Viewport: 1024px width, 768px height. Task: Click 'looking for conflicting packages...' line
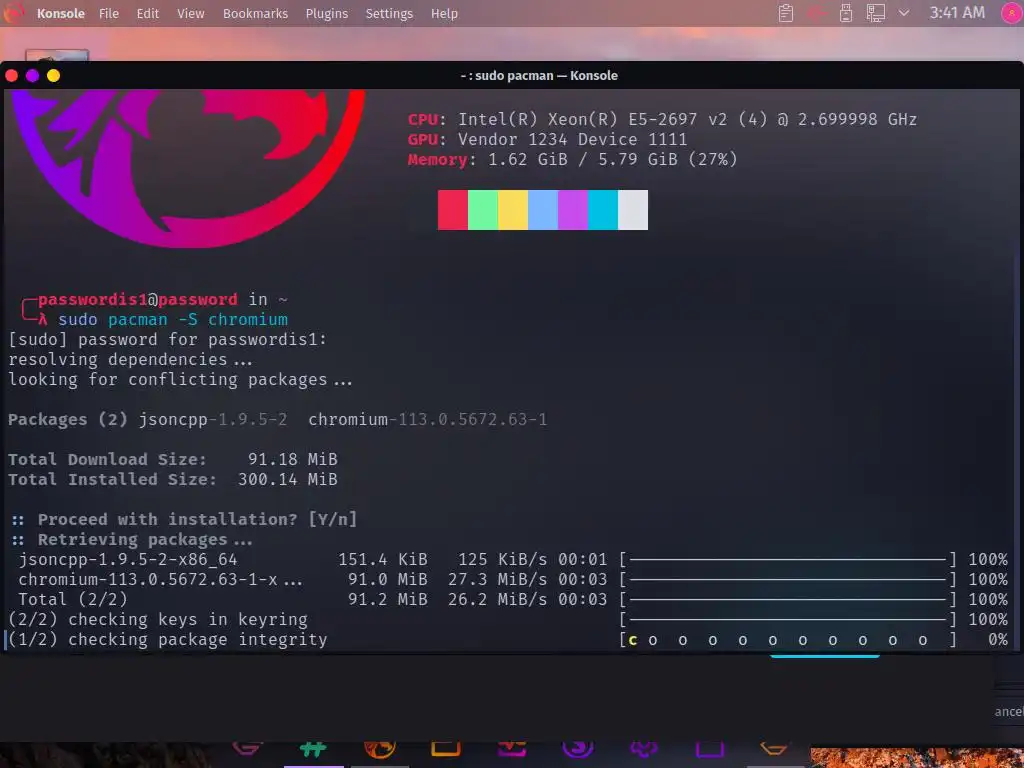coord(180,379)
